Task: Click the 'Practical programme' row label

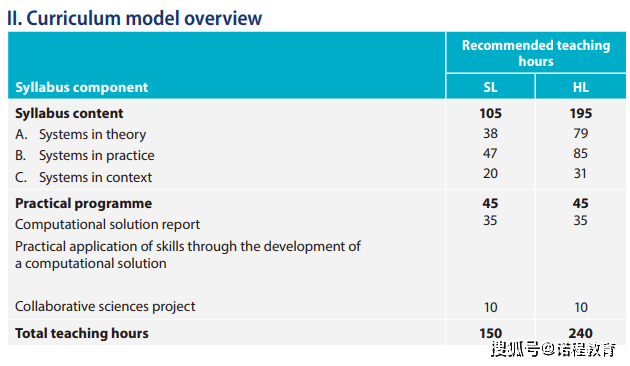Action: pos(84,203)
